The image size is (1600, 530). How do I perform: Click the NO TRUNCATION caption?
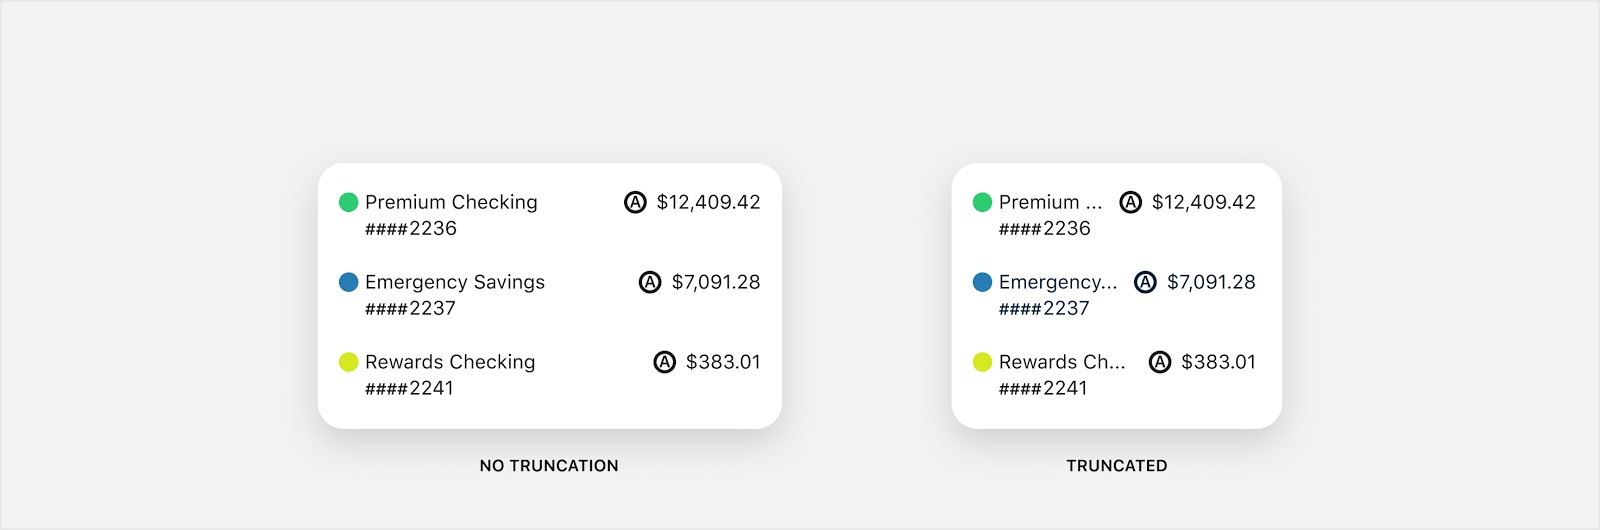pos(549,466)
